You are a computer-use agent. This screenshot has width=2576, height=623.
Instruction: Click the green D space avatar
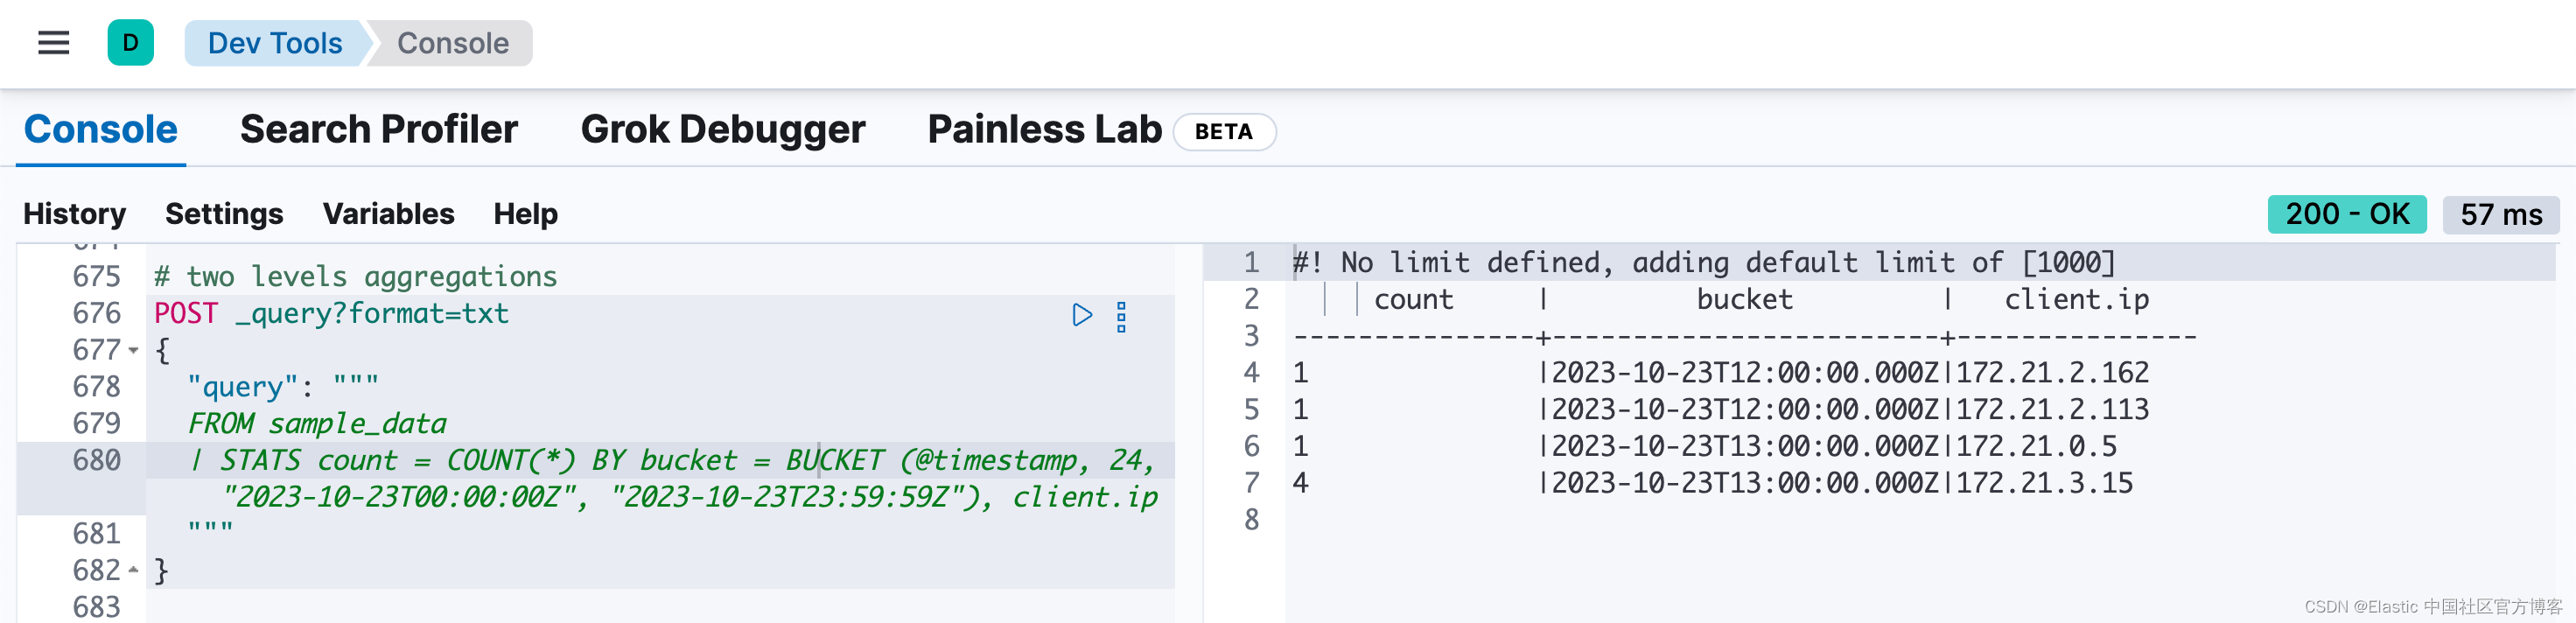click(130, 43)
